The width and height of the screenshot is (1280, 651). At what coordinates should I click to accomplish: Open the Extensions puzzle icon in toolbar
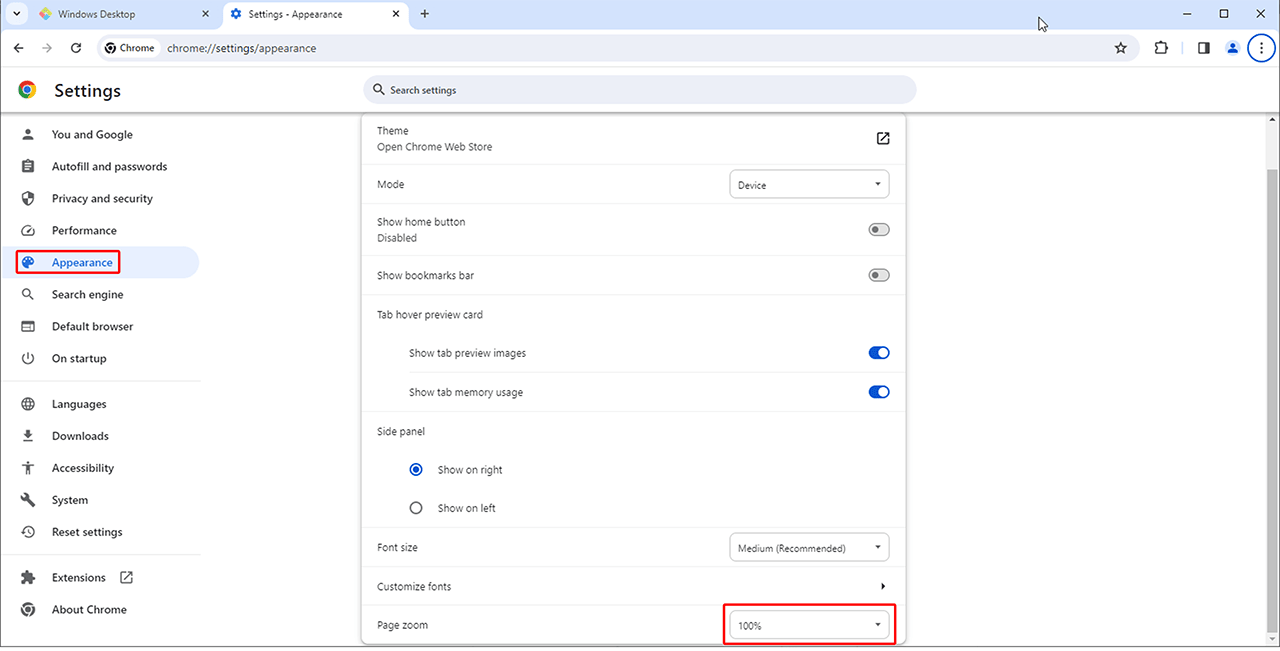point(1161,48)
